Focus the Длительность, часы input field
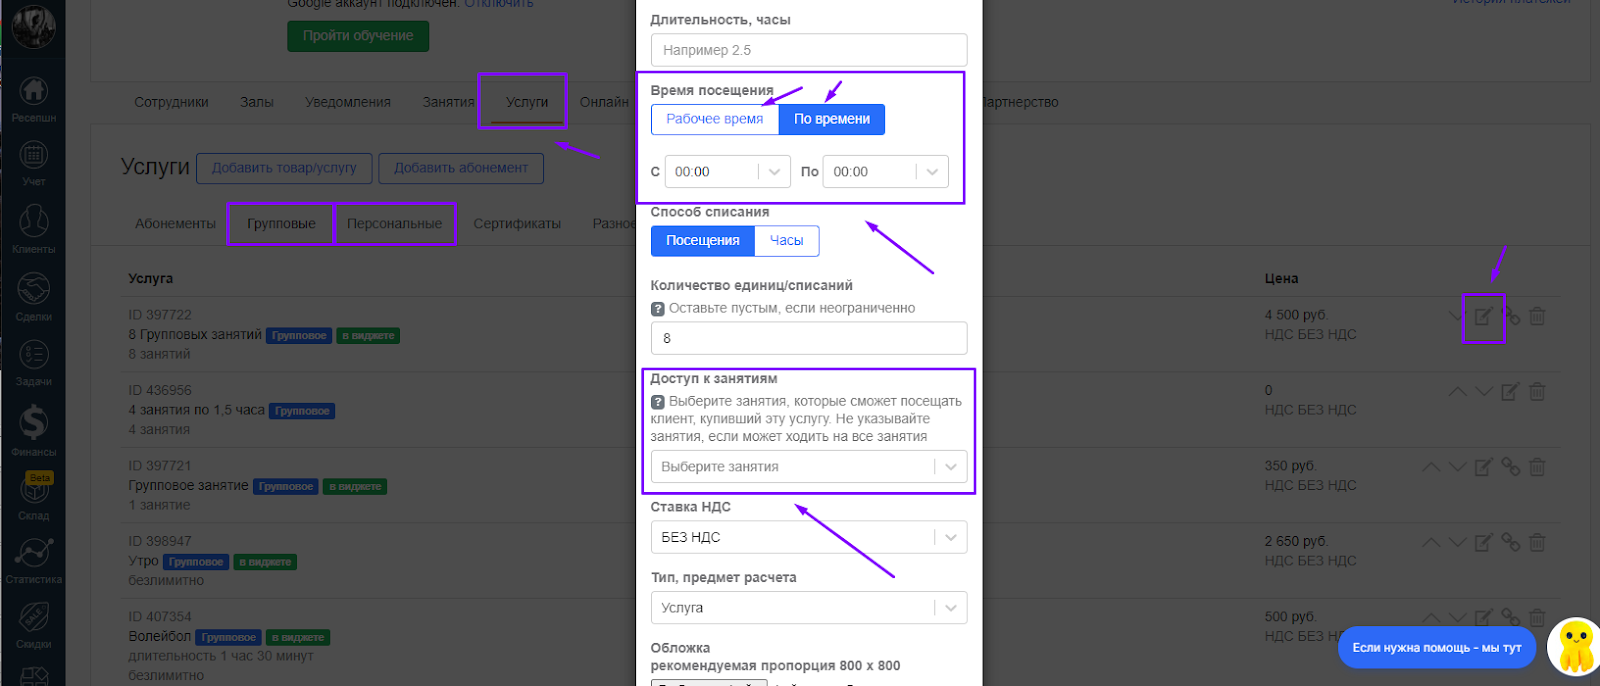Screen dimensions: 1600x686 pyautogui.click(x=809, y=50)
